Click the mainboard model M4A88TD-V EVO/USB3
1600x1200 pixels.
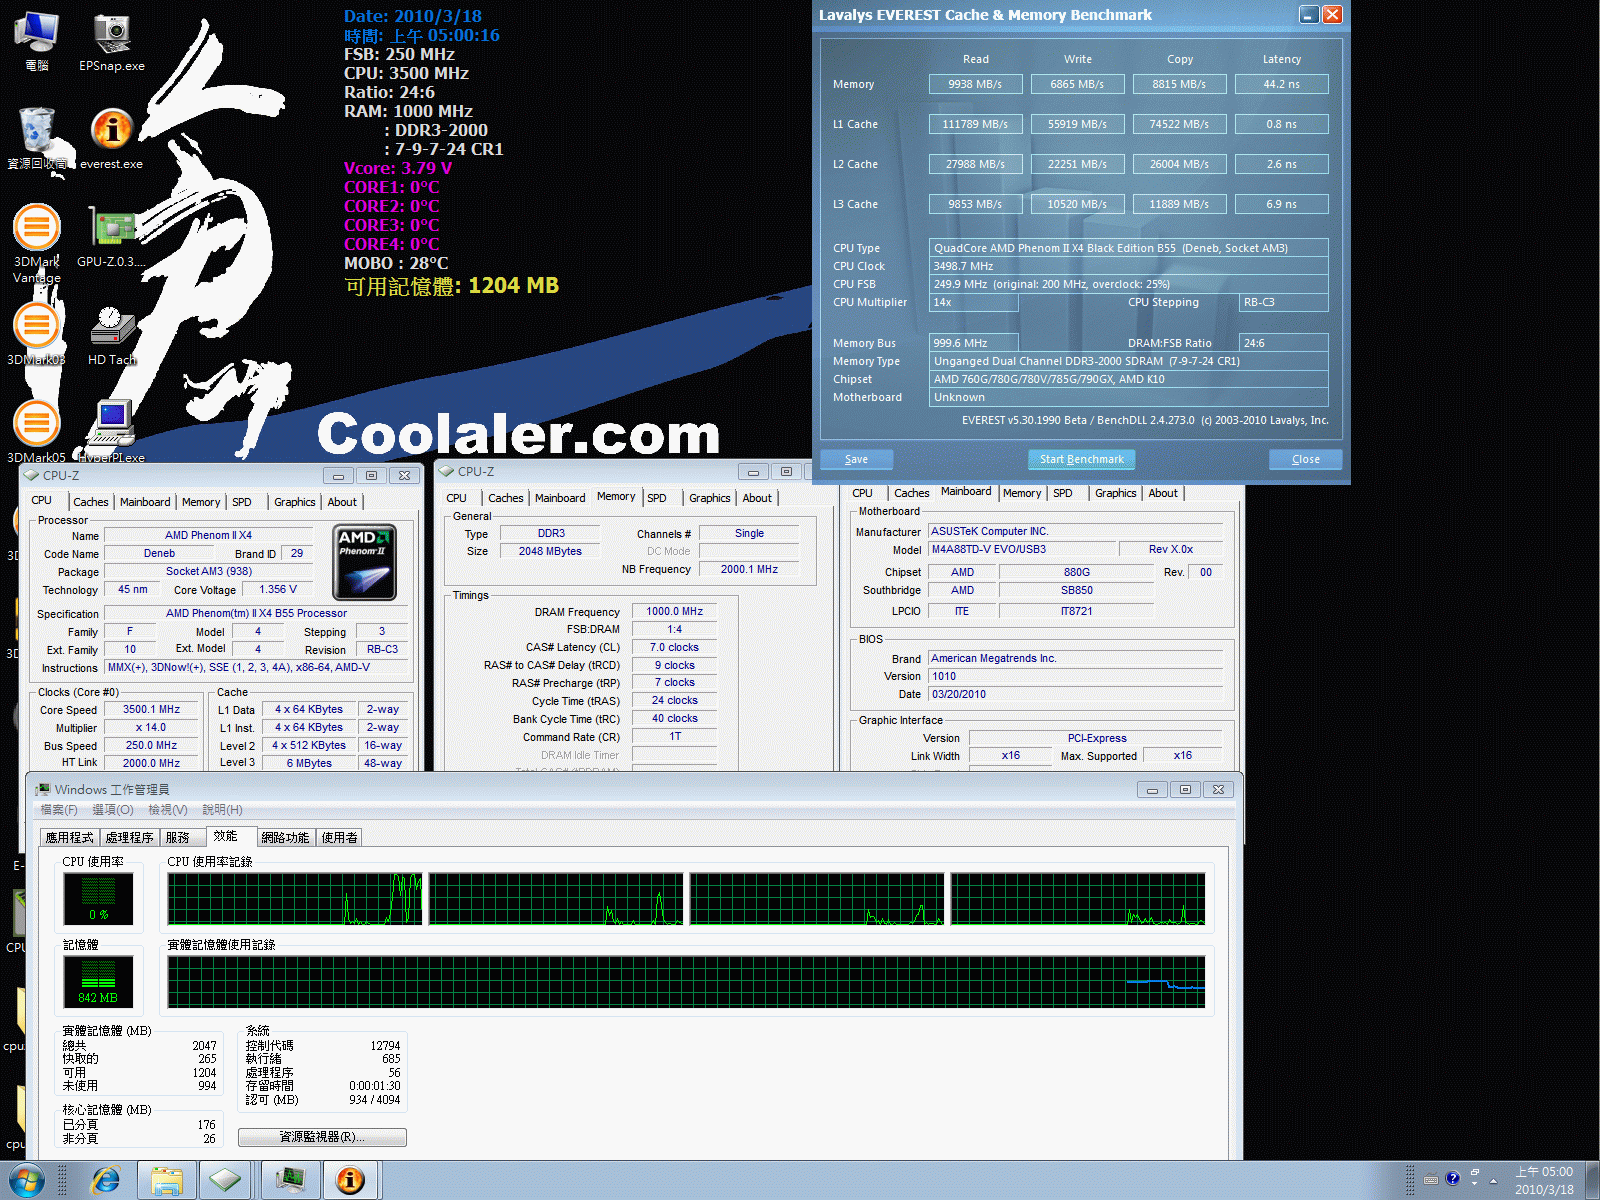pyautogui.click(x=1022, y=549)
